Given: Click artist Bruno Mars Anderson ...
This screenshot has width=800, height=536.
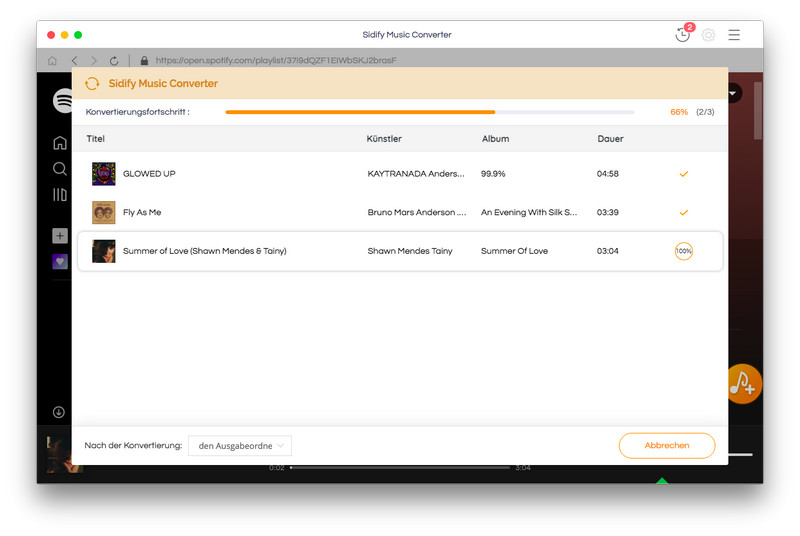Looking at the screenshot, I should pyautogui.click(x=417, y=213).
